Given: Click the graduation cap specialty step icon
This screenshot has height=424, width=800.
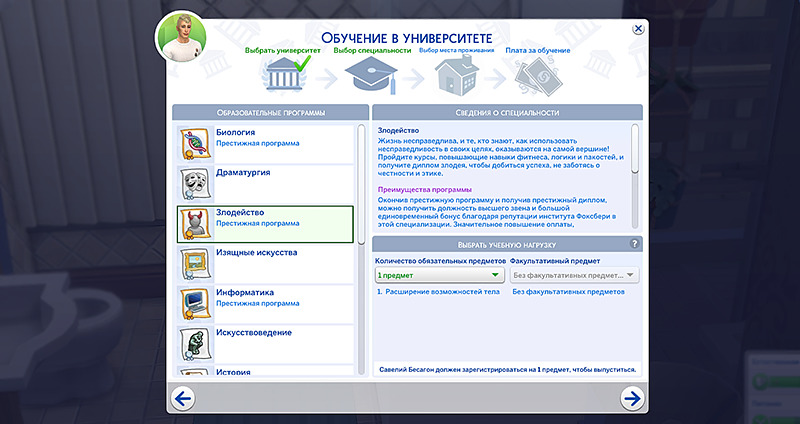Looking at the screenshot, I should point(371,74).
